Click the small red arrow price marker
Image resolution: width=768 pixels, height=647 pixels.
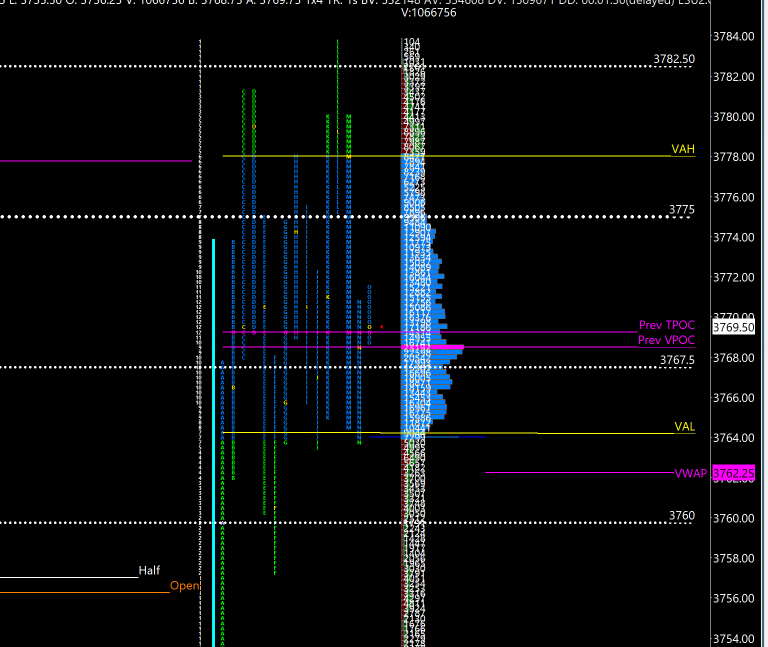381,327
